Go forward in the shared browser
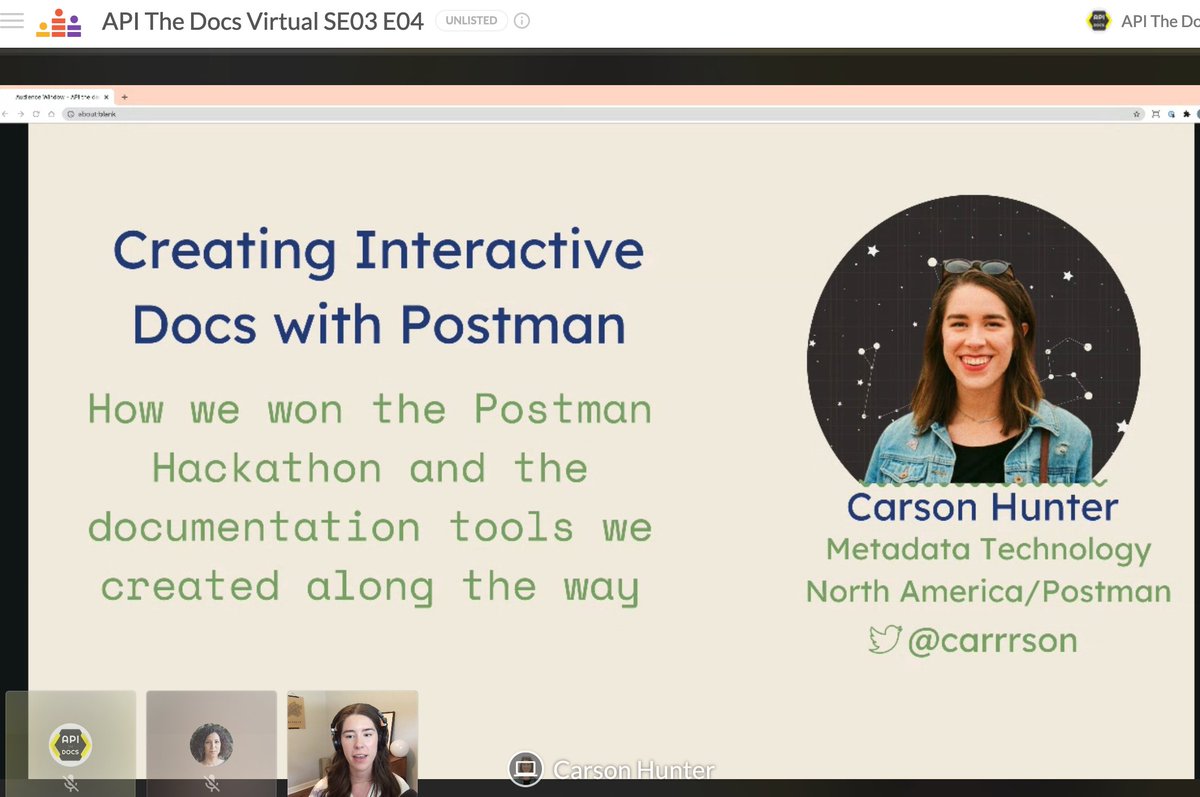This screenshot has height=797, width=1200. point(21,114)
